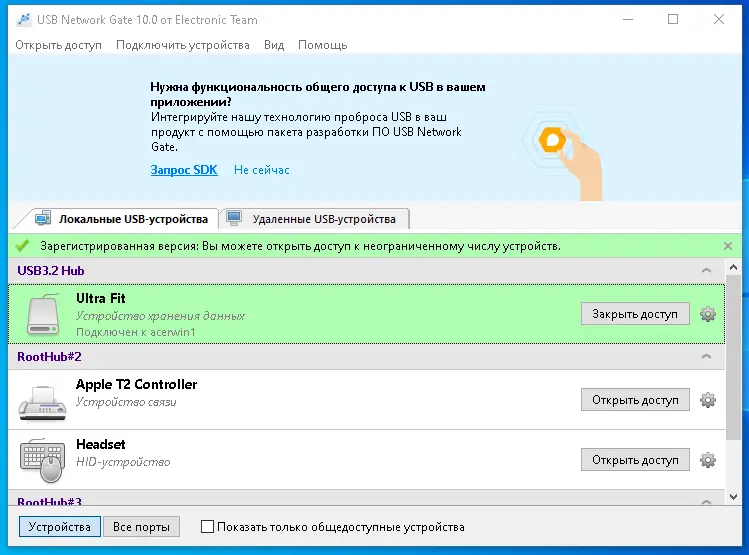Click the device list scroll down arrow

click(x=733, y=497)
